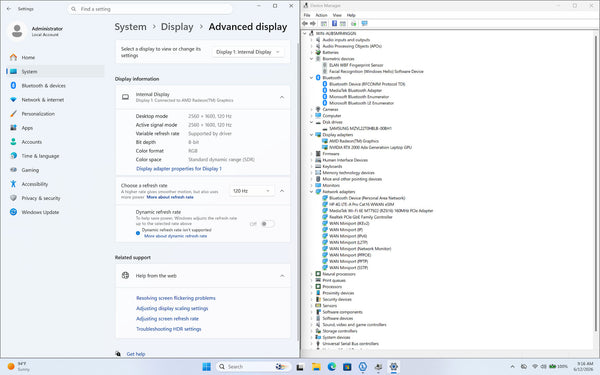Open the 120 Hz refresh rate dropdown

251,191
